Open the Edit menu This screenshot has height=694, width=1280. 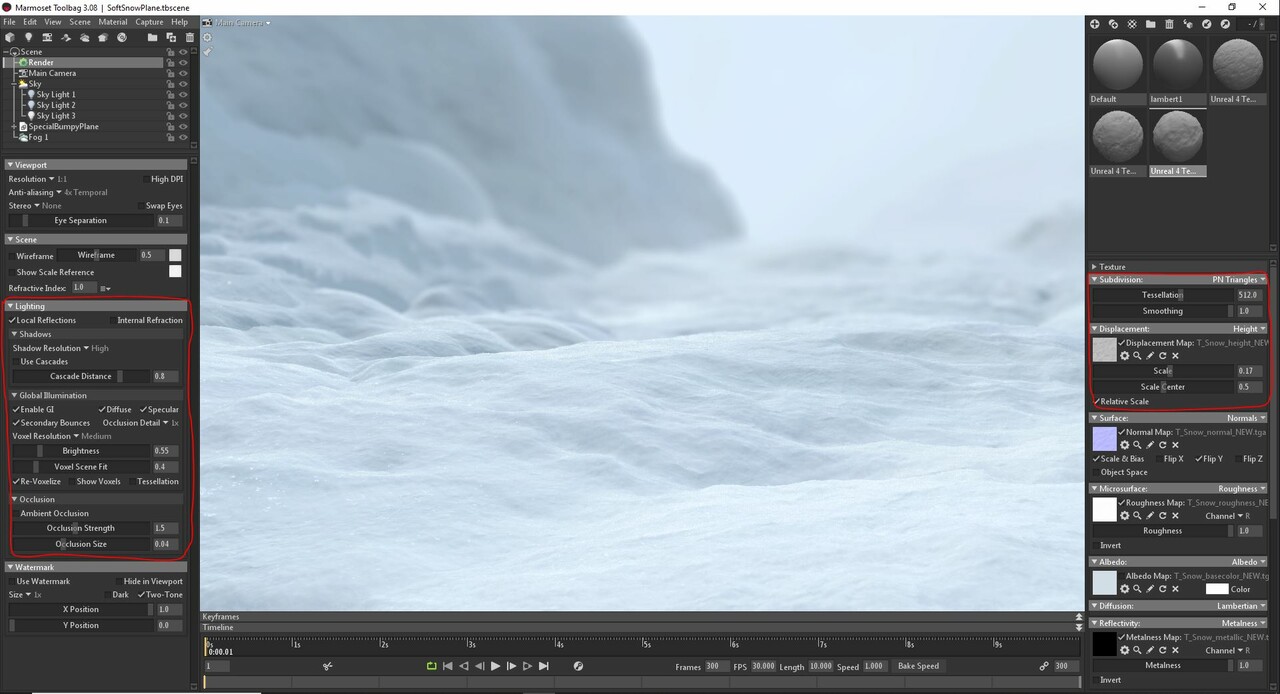tap(30, 21)
